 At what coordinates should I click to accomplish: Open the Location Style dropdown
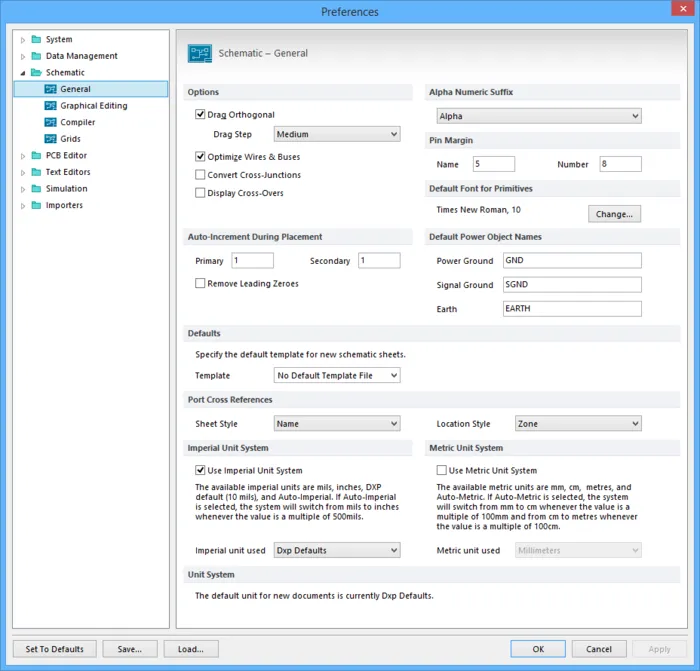(578, 424)
